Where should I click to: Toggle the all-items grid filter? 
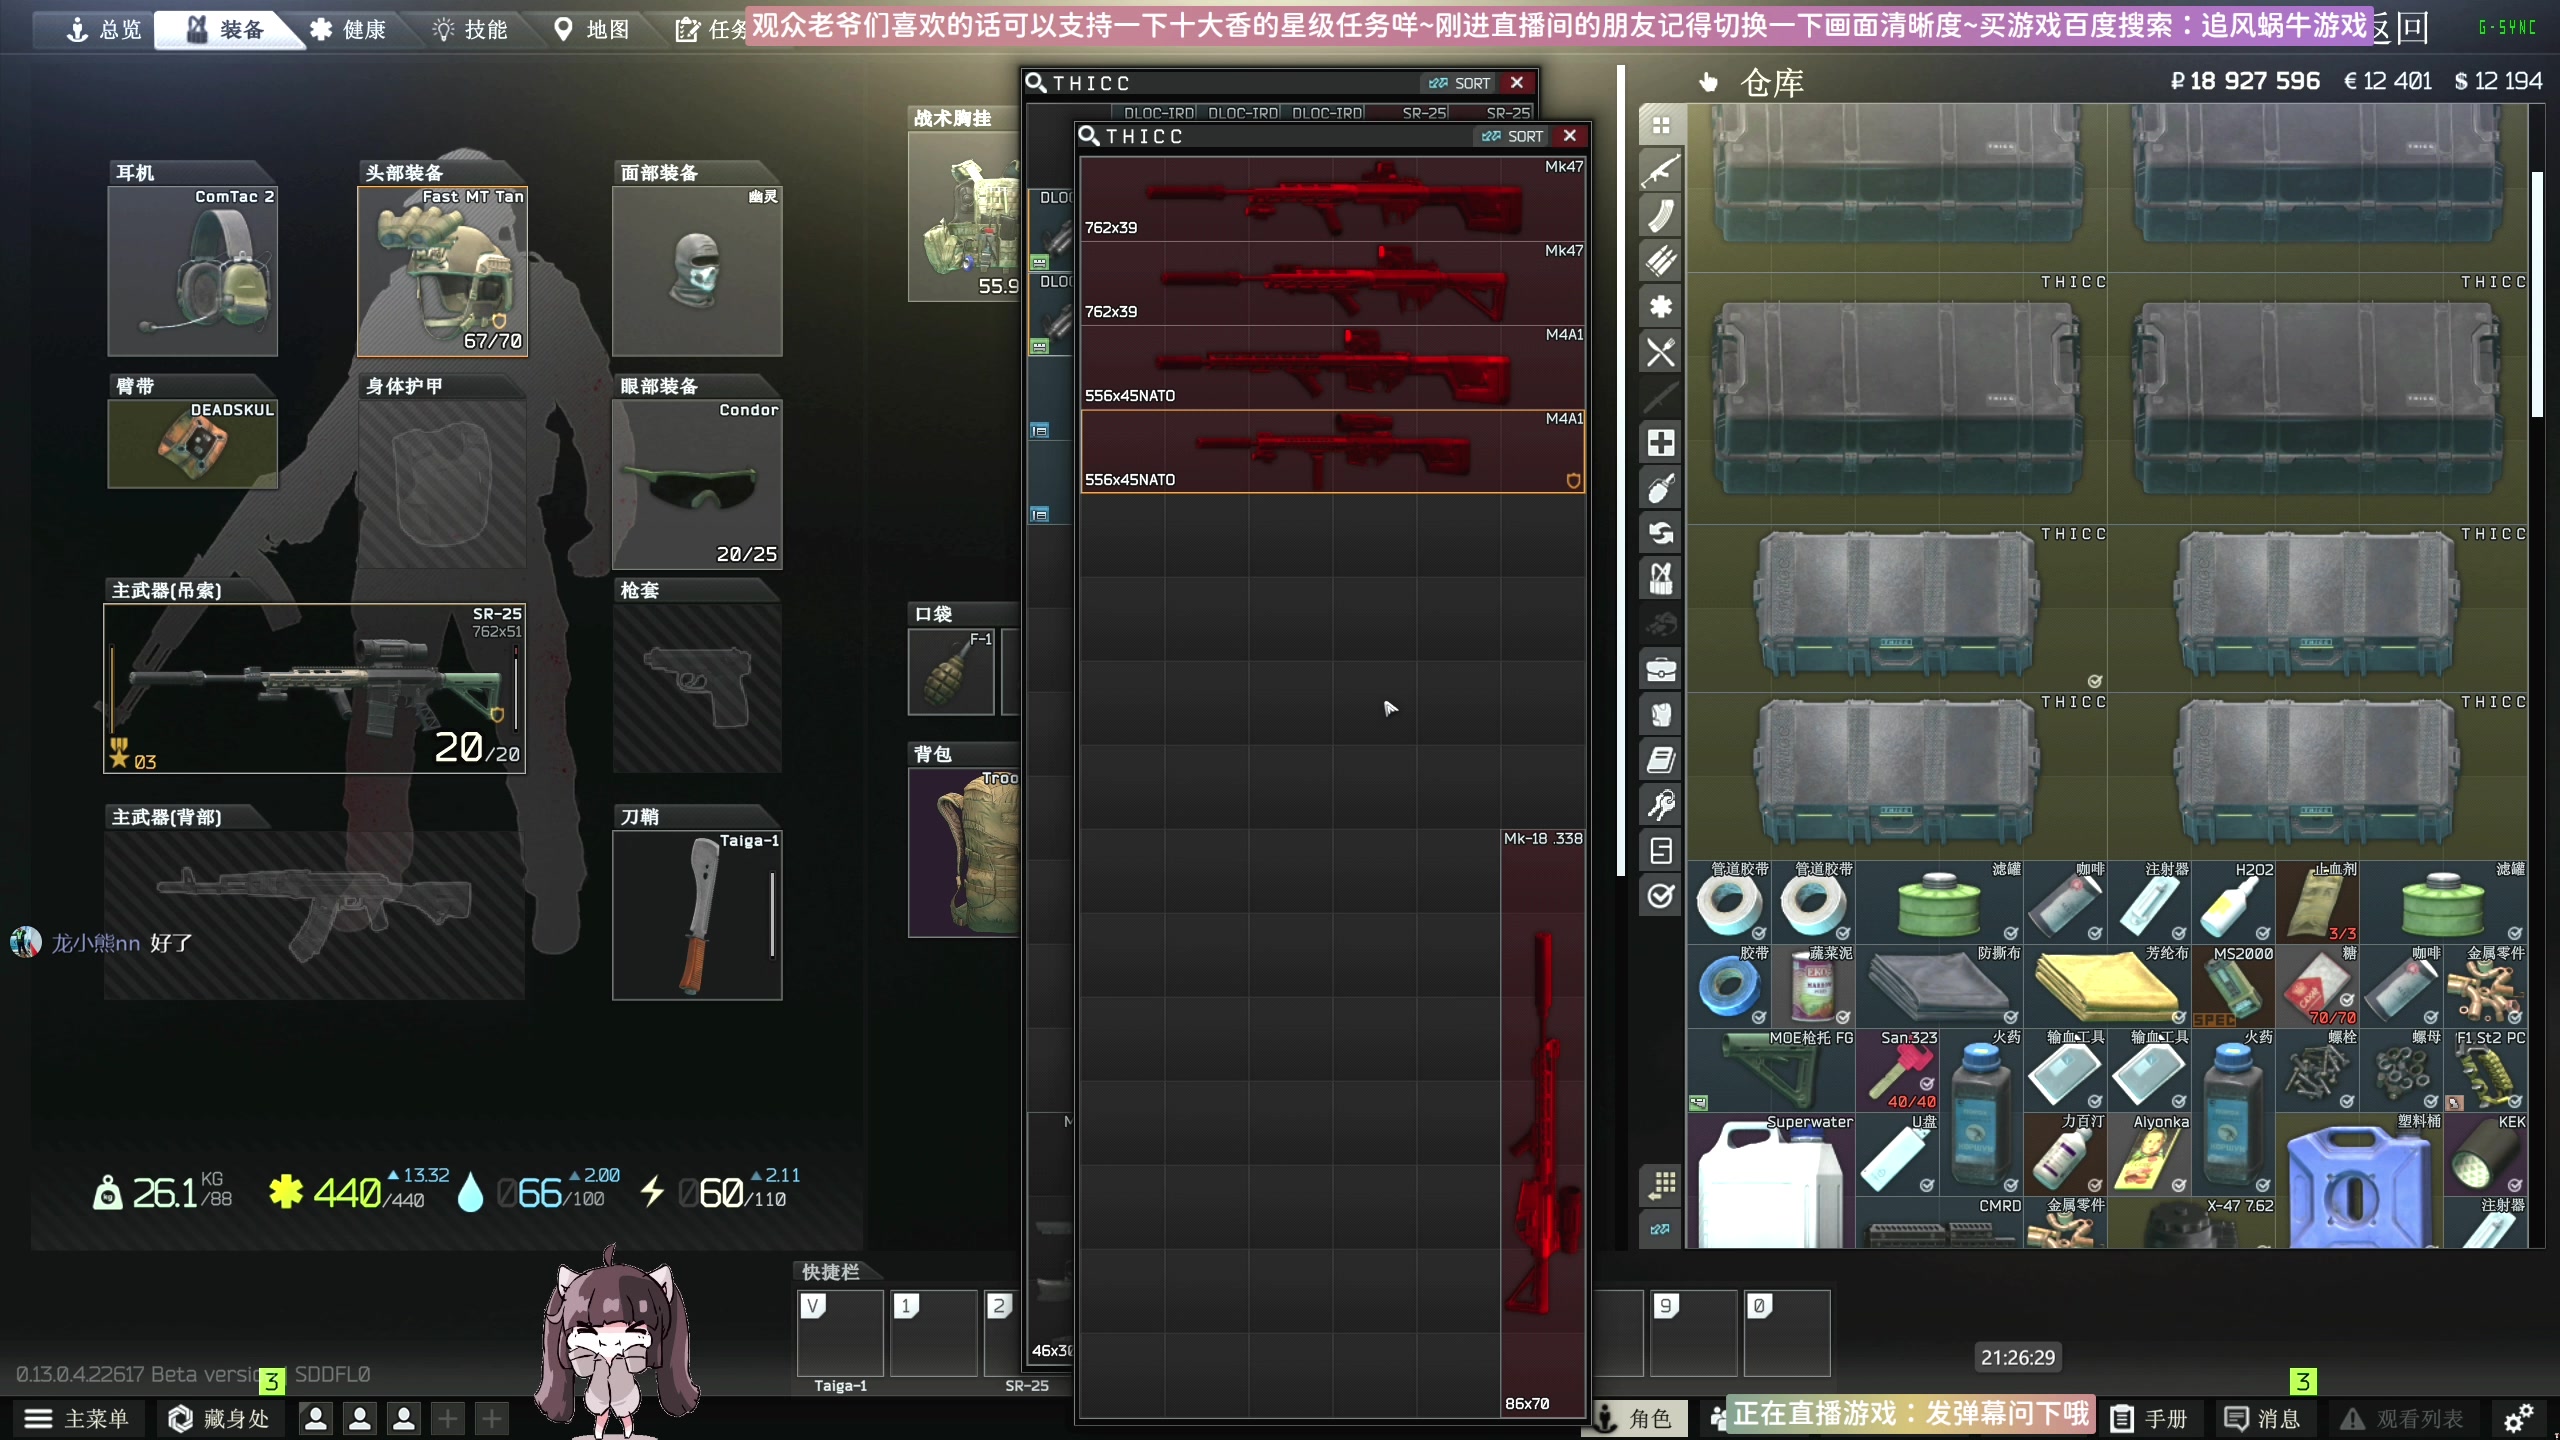1660,125
